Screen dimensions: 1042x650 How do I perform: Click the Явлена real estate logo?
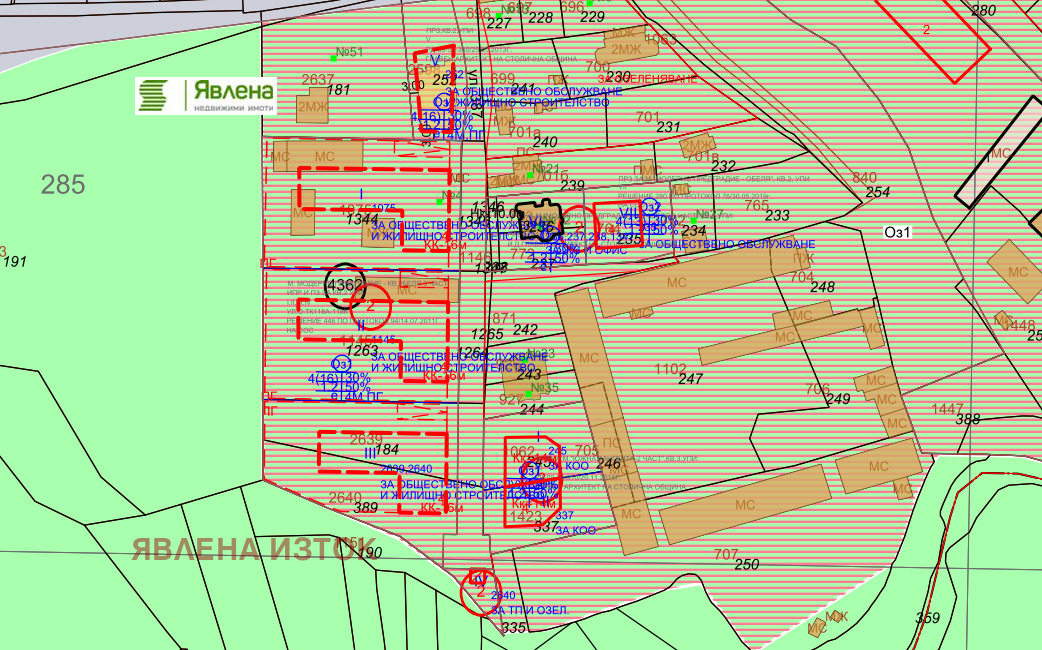pyautogui.click(x=206, y=95)
